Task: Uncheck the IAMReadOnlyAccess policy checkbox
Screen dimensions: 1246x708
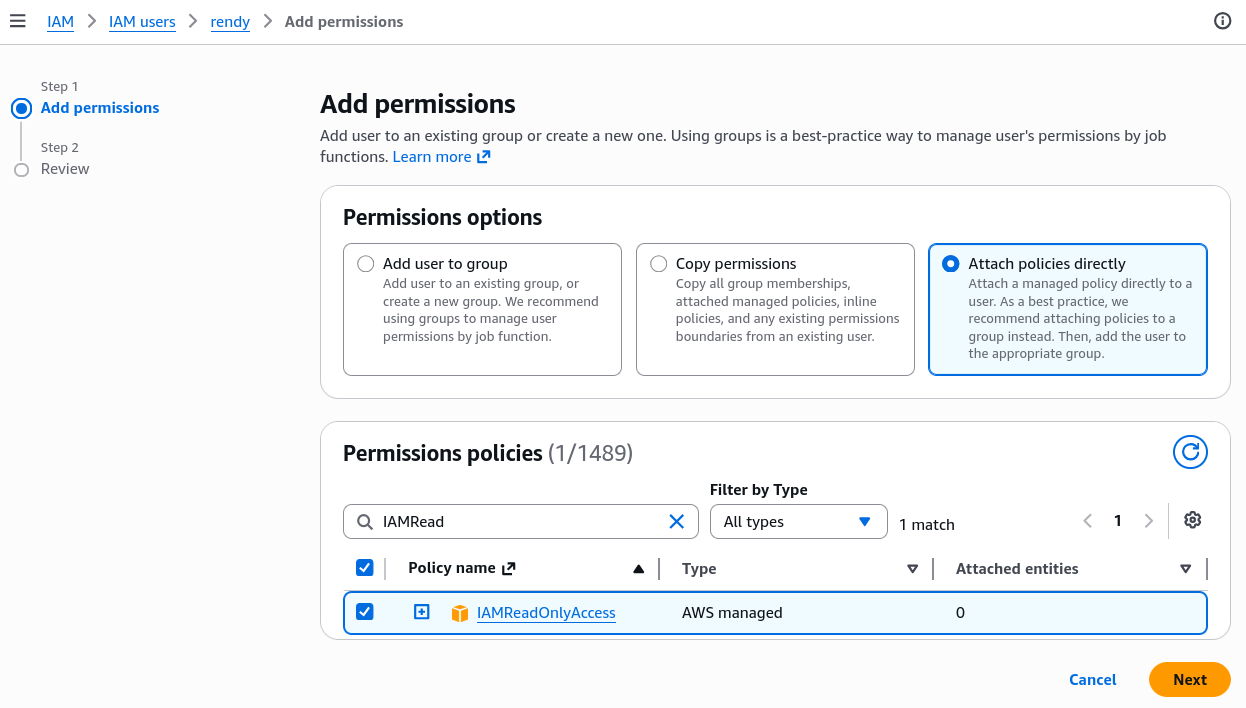Action: 365,611
